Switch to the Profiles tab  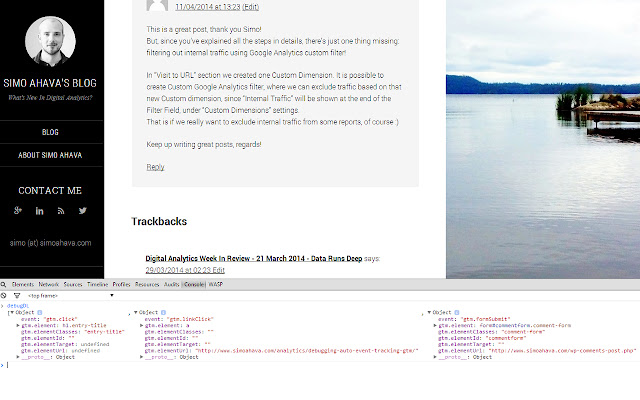pyautogui.click(x=121, y=284)
